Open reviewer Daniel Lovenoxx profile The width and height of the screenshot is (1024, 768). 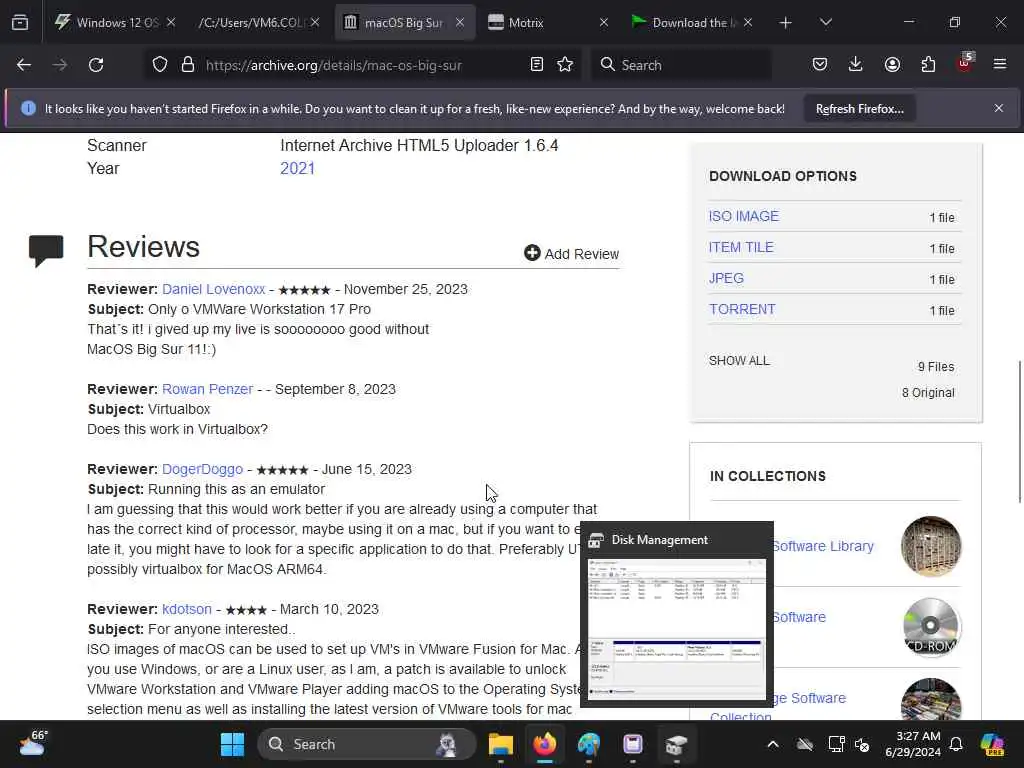coord(214,289)
